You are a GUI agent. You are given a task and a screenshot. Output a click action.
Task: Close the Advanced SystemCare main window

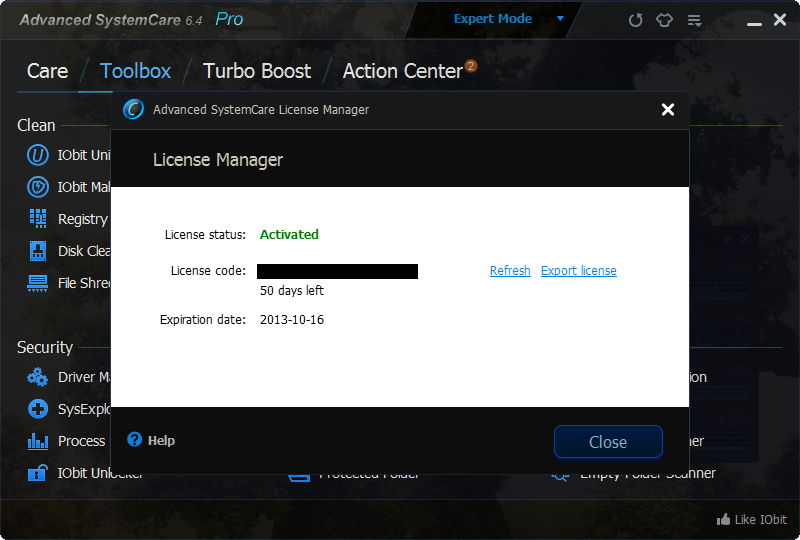(780, 19)
